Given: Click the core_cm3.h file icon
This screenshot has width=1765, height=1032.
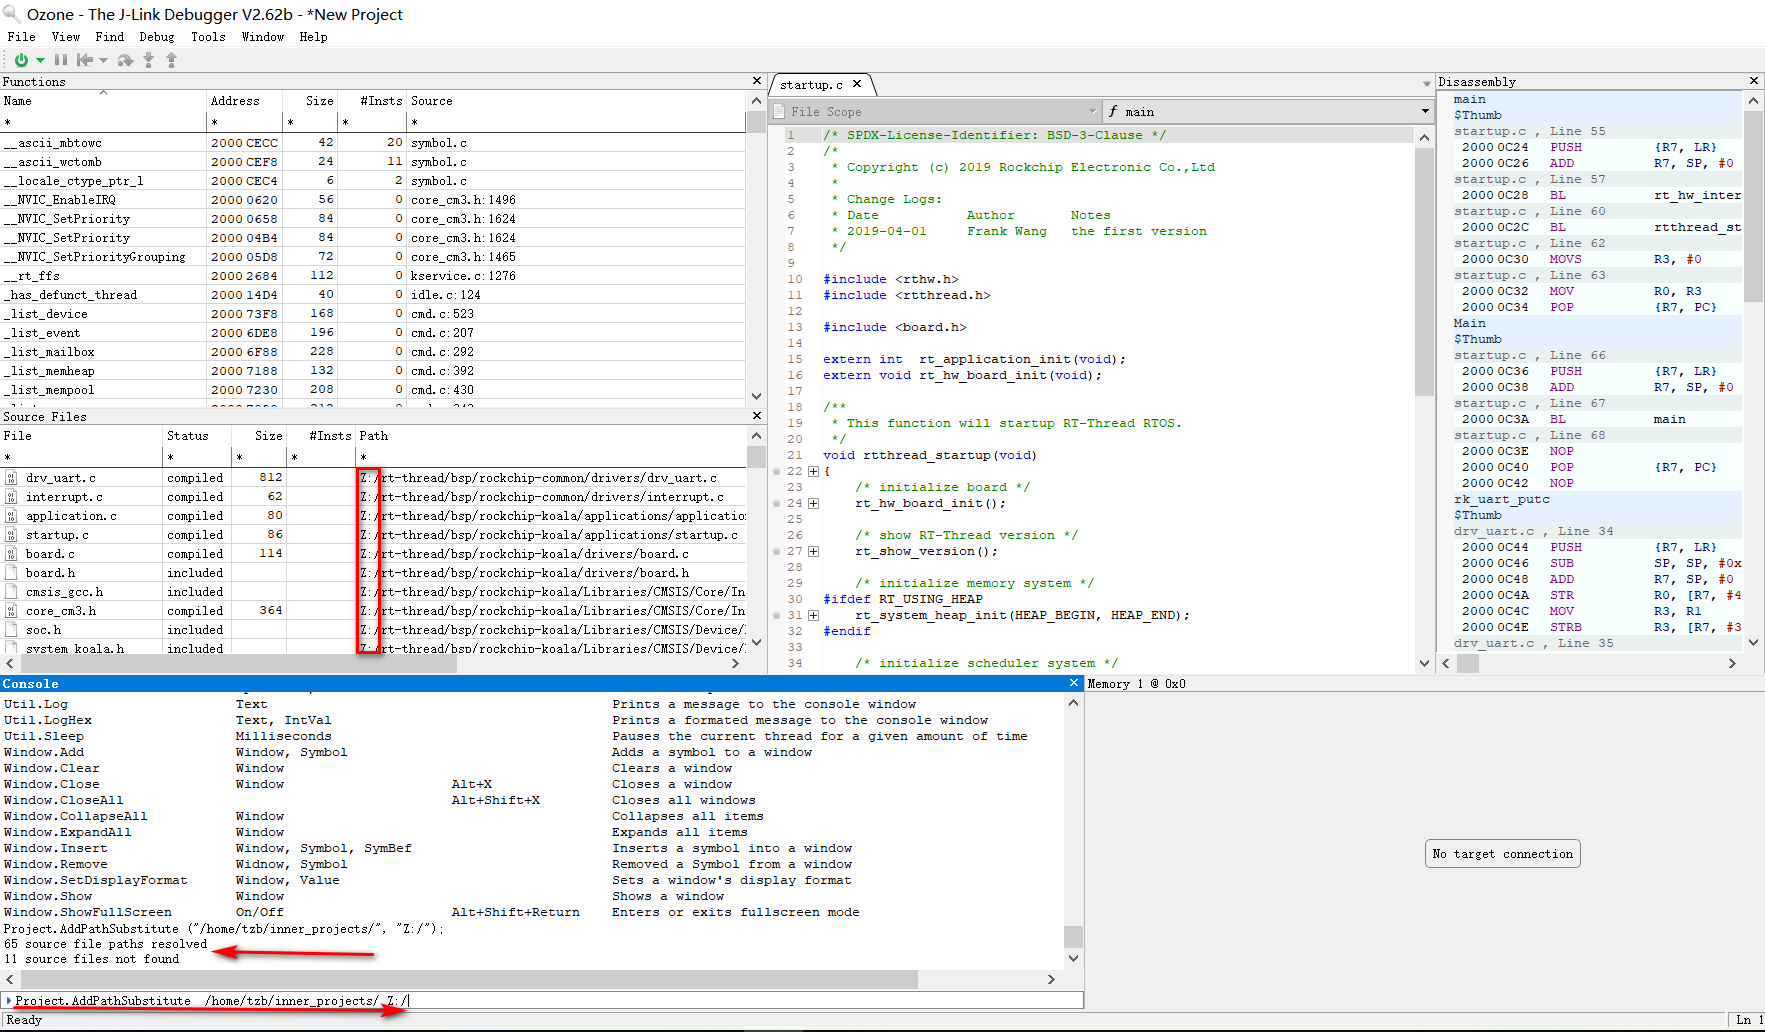Looking at the screenshot, I should click(x=11, y=611).
